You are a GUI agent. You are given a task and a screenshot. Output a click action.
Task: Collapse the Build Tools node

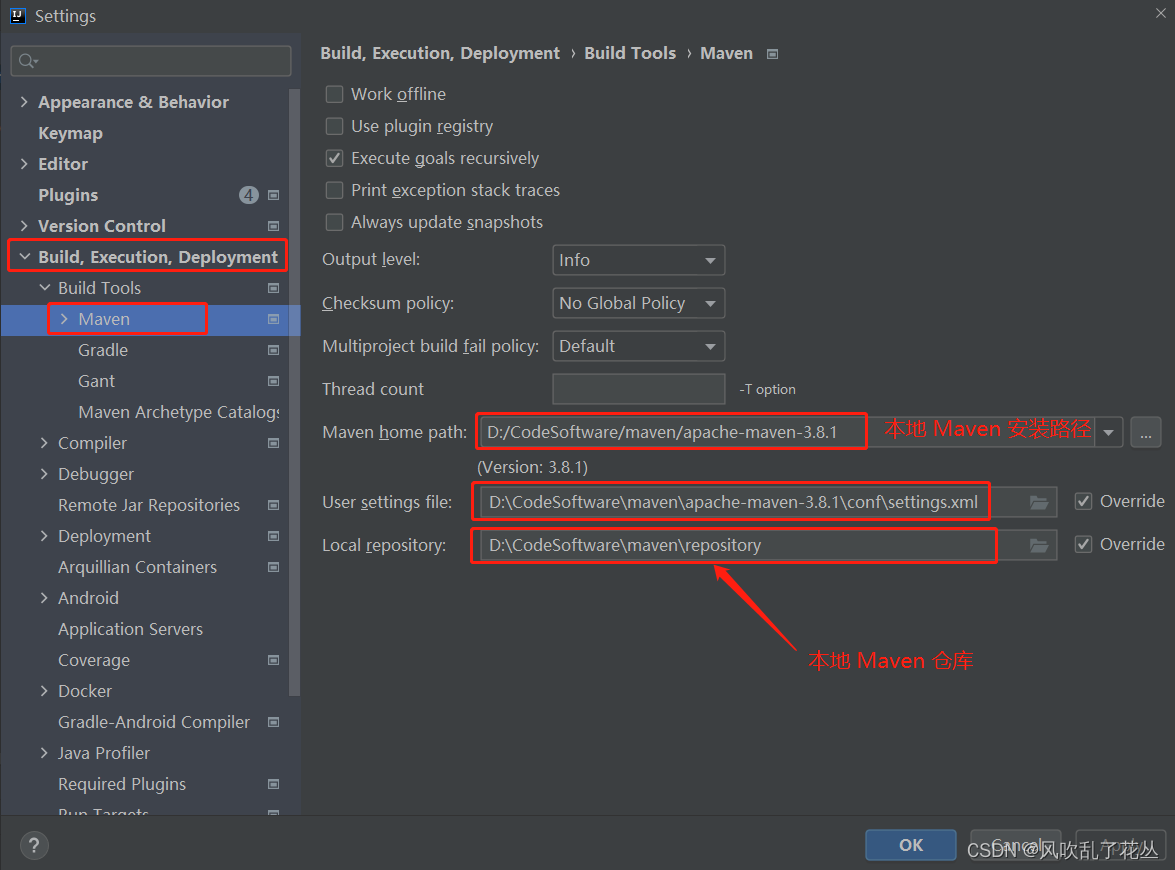click(x=45, y=289)
